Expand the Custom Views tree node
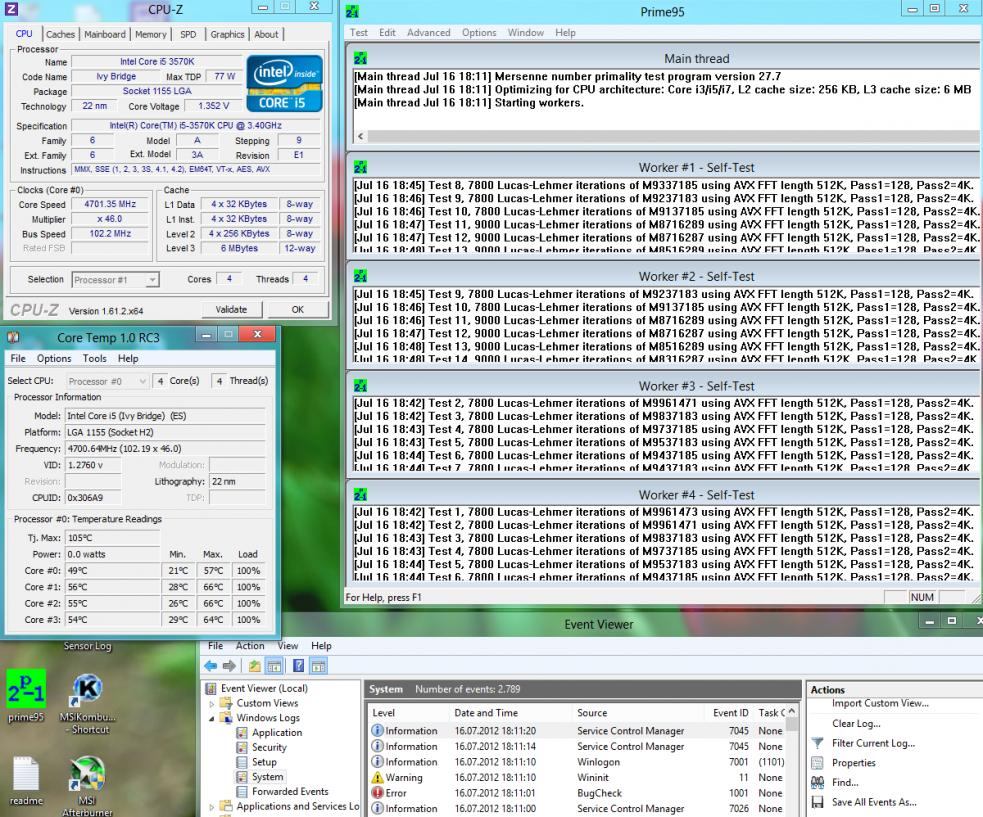This screenshot has width=983, height=817. (x=211, y=704)
